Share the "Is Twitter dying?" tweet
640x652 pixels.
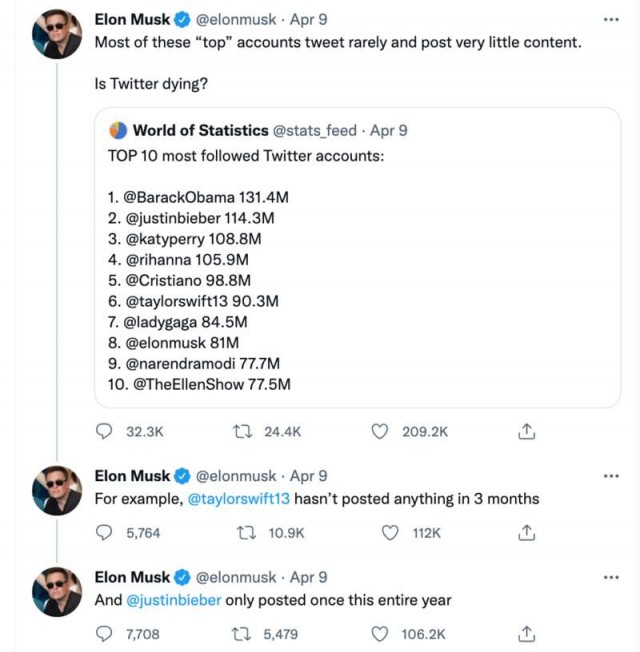(x=526, y=431)
